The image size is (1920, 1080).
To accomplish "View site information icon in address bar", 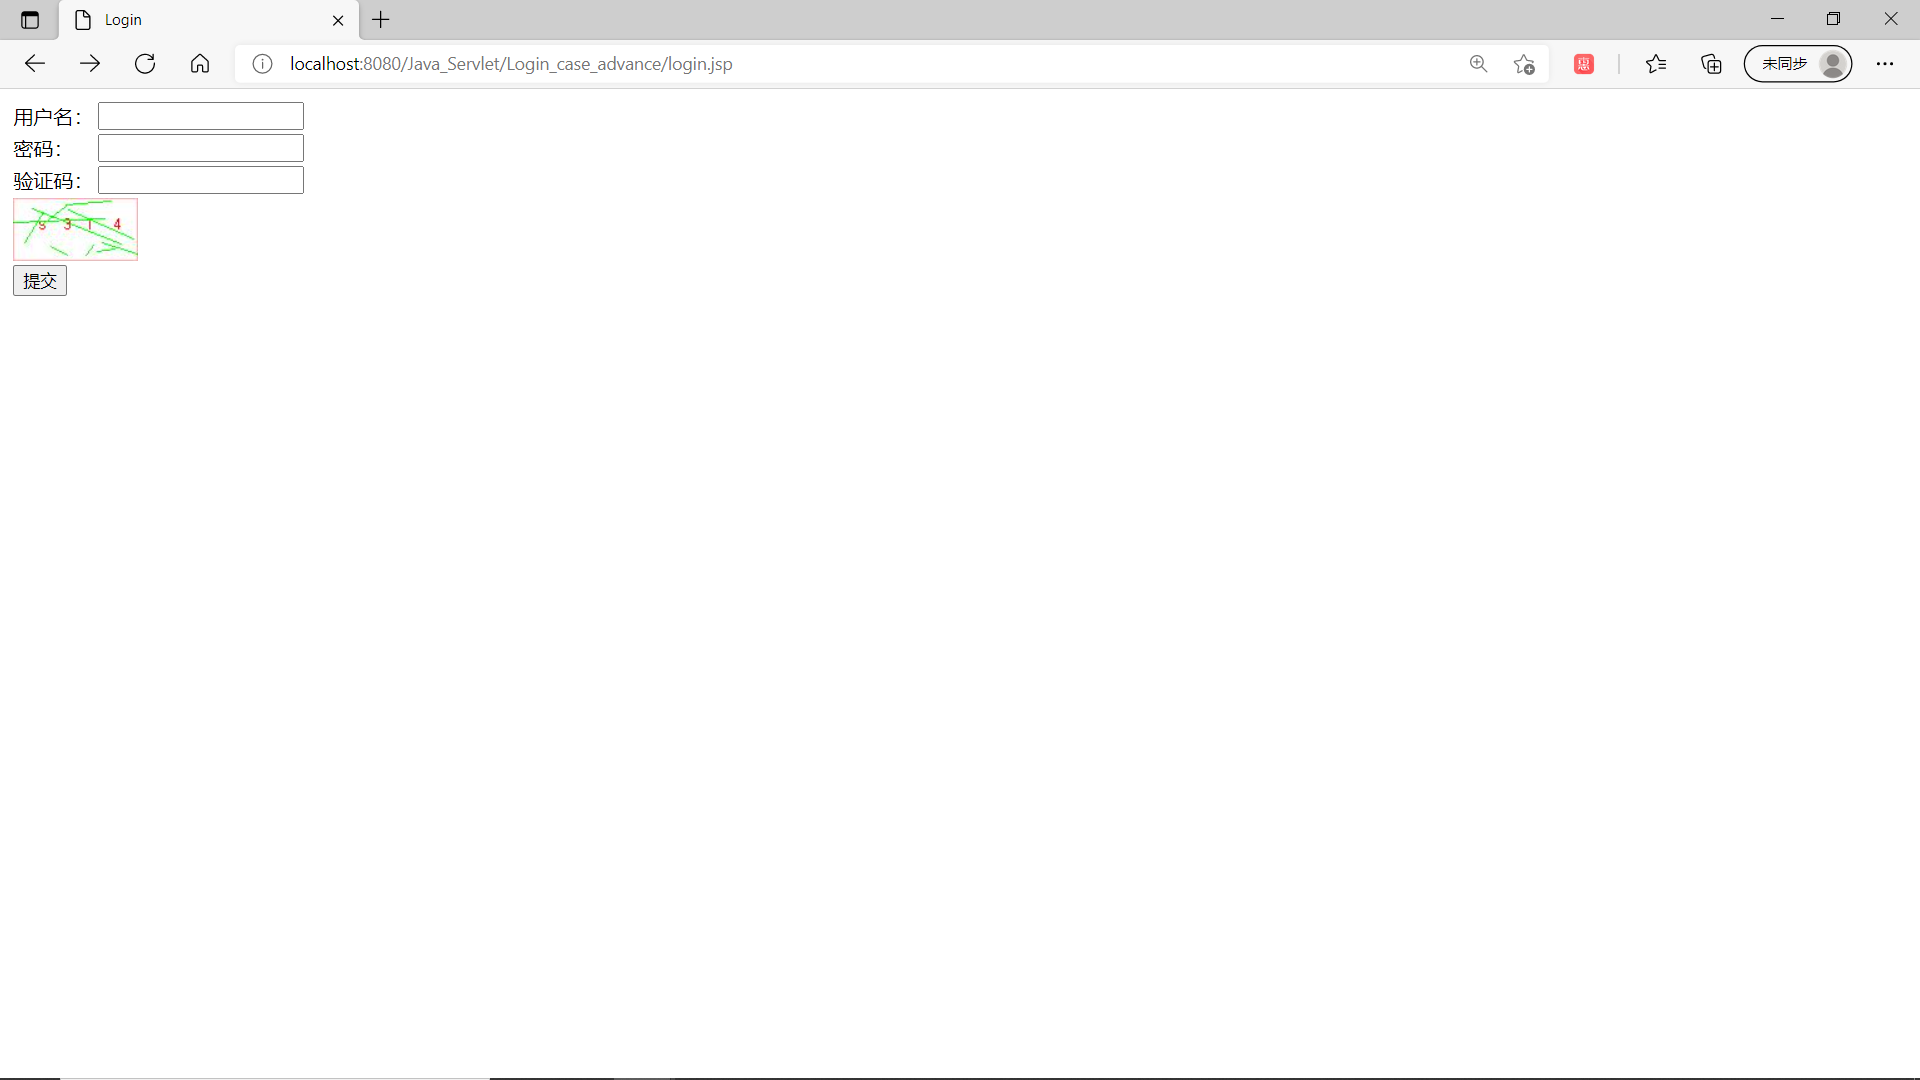I will pos(262,64).
